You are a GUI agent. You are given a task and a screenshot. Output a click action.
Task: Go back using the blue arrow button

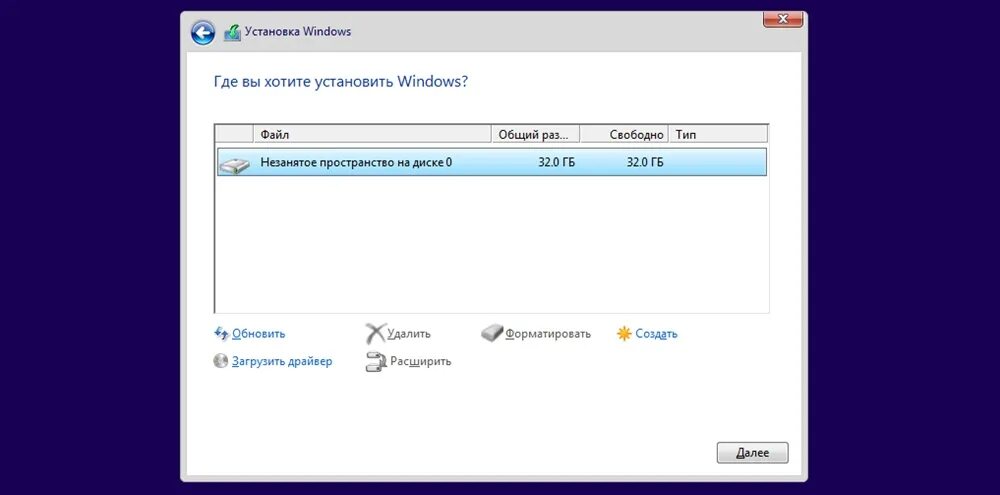tap(203, 32)
